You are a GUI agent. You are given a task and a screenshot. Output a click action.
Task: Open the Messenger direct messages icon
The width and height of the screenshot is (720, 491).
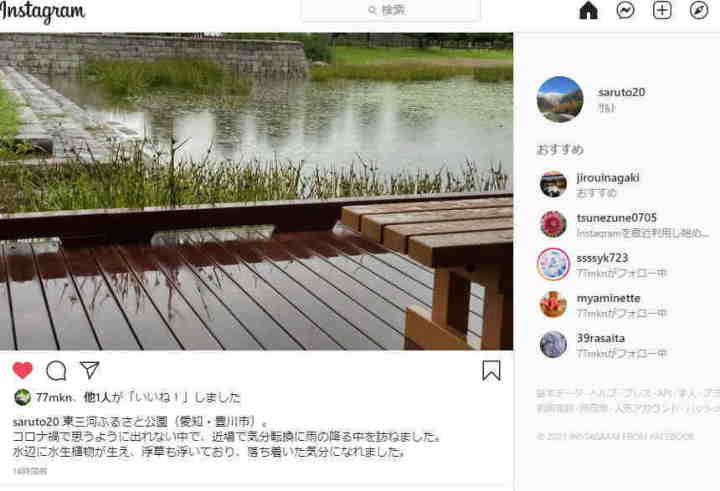tap(625, 10)
